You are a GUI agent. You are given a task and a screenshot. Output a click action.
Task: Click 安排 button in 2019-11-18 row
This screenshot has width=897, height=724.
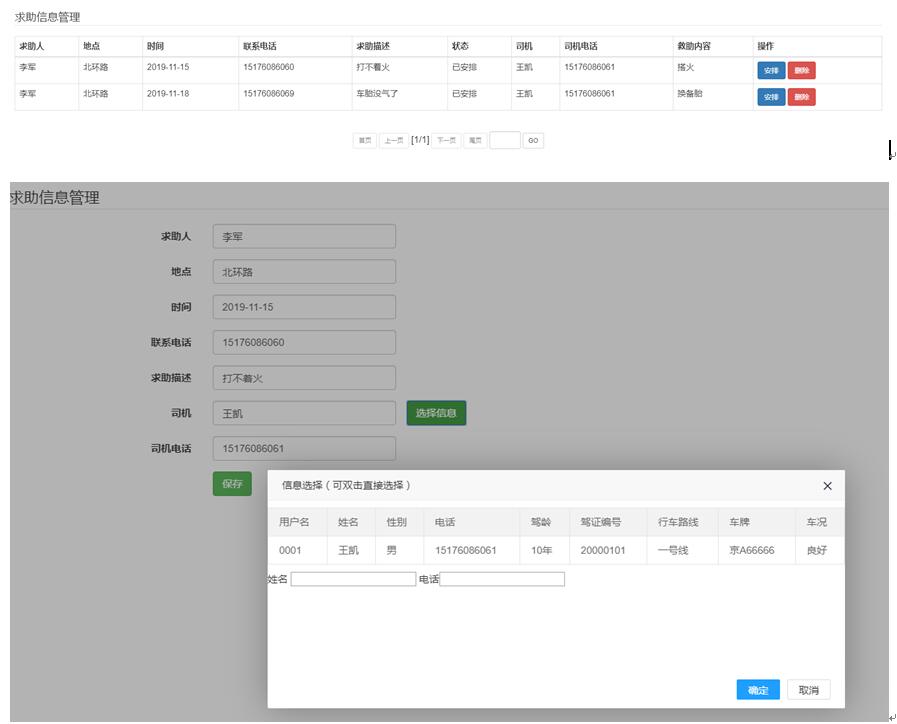pyautogui.click(x=771, y=97)
